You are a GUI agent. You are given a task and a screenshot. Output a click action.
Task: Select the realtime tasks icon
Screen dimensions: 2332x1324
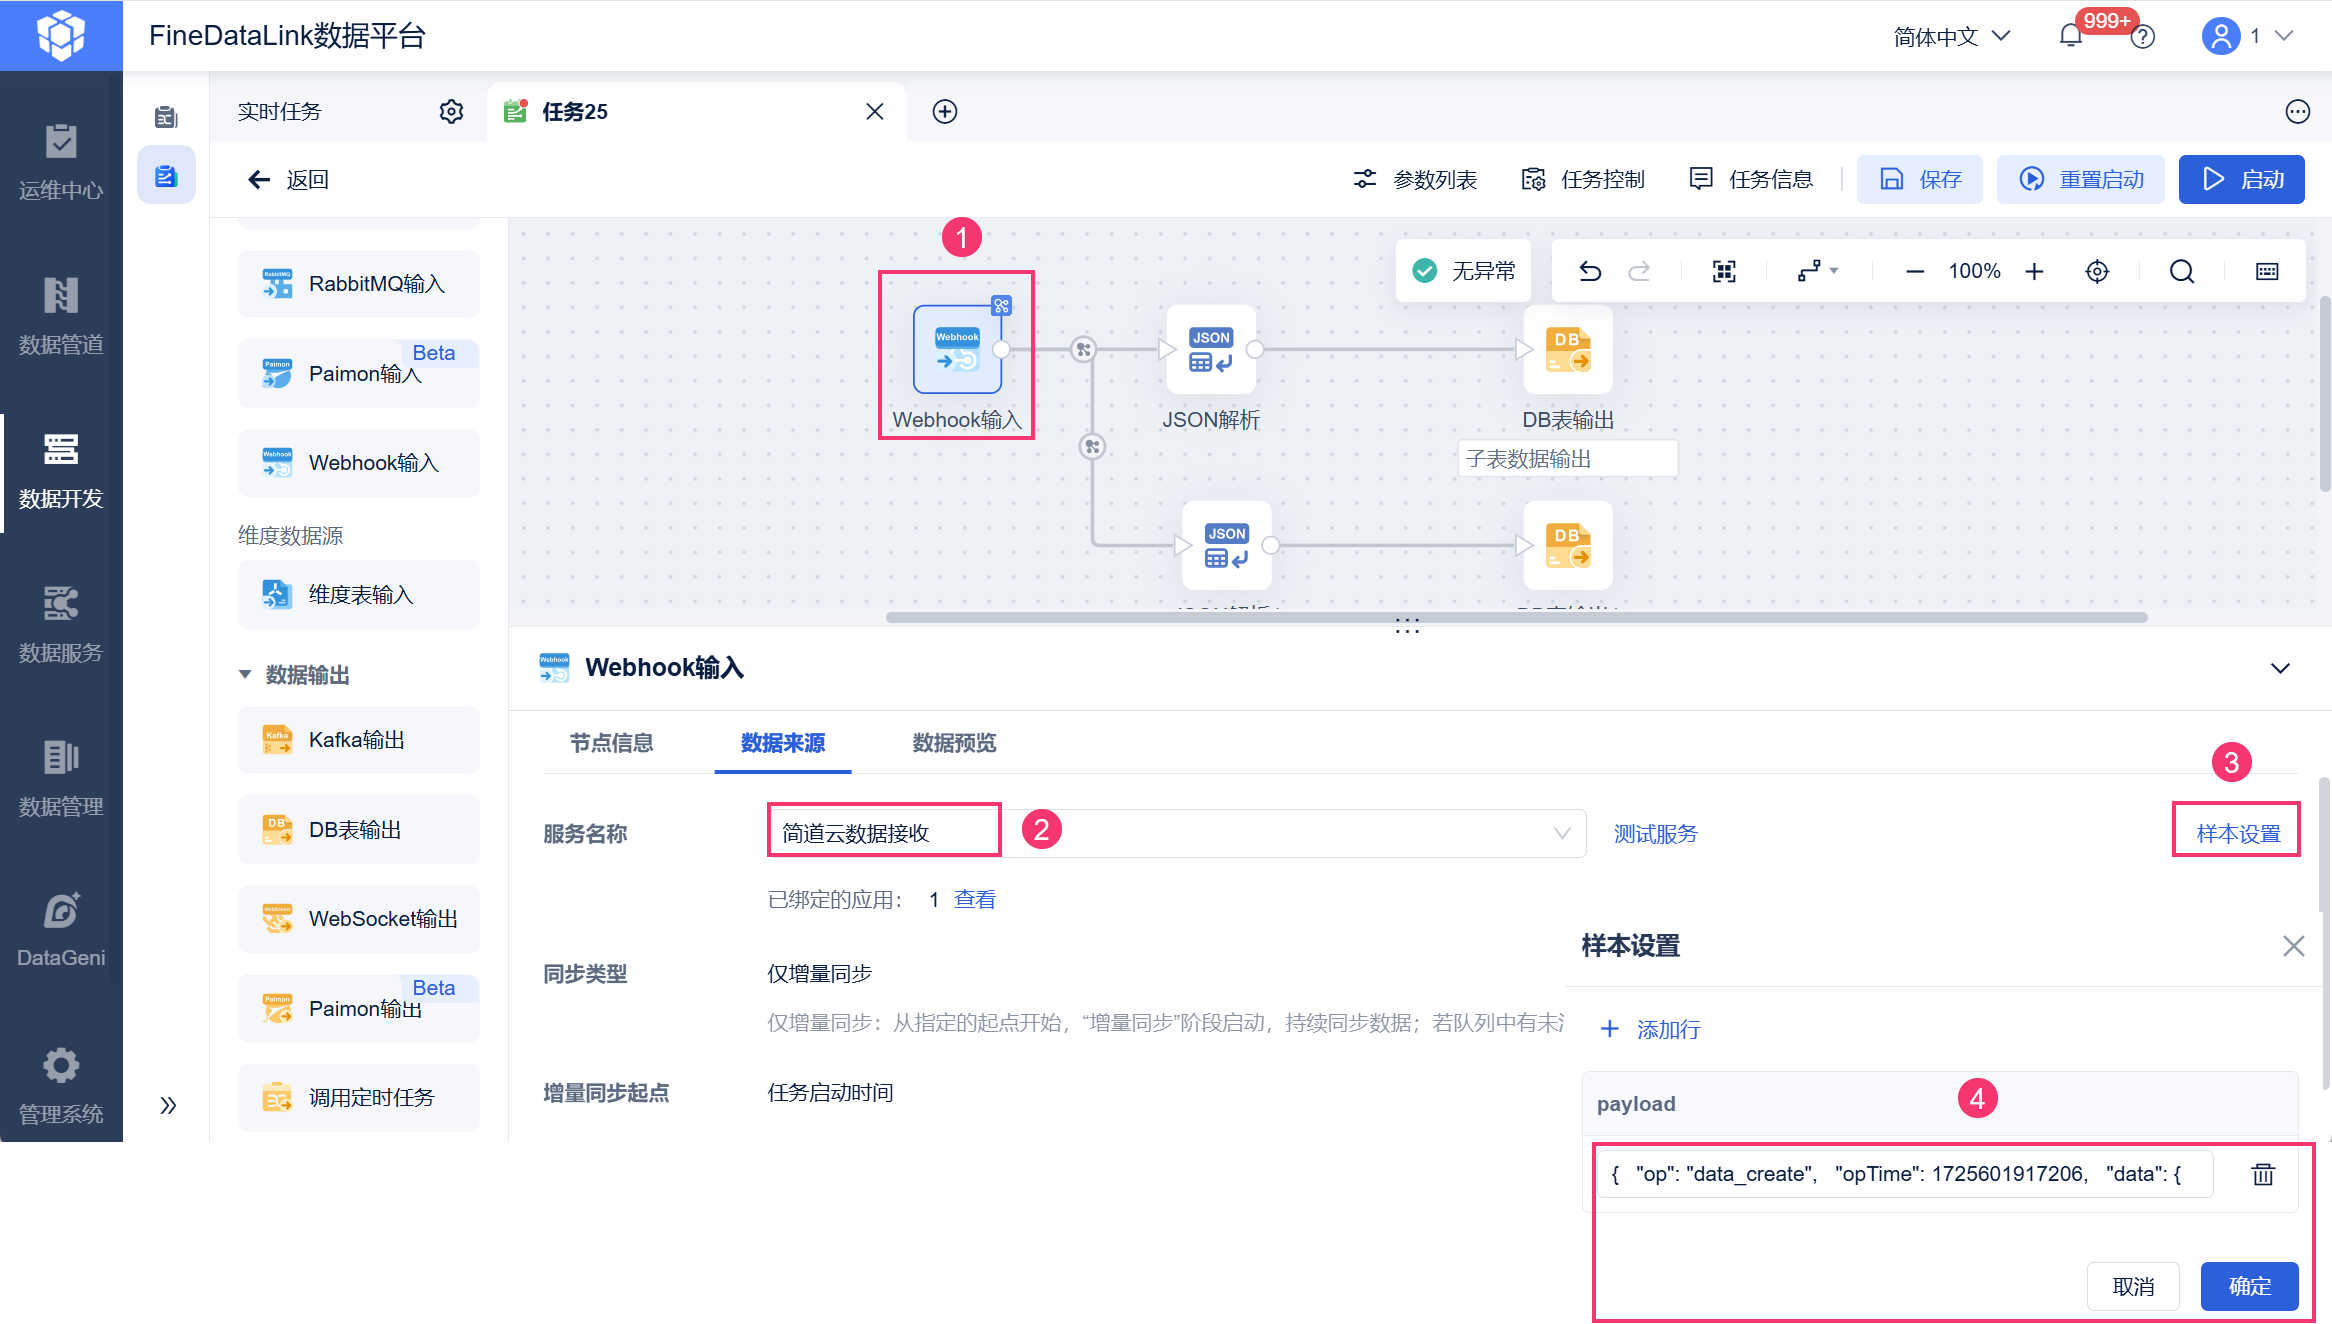166,176
